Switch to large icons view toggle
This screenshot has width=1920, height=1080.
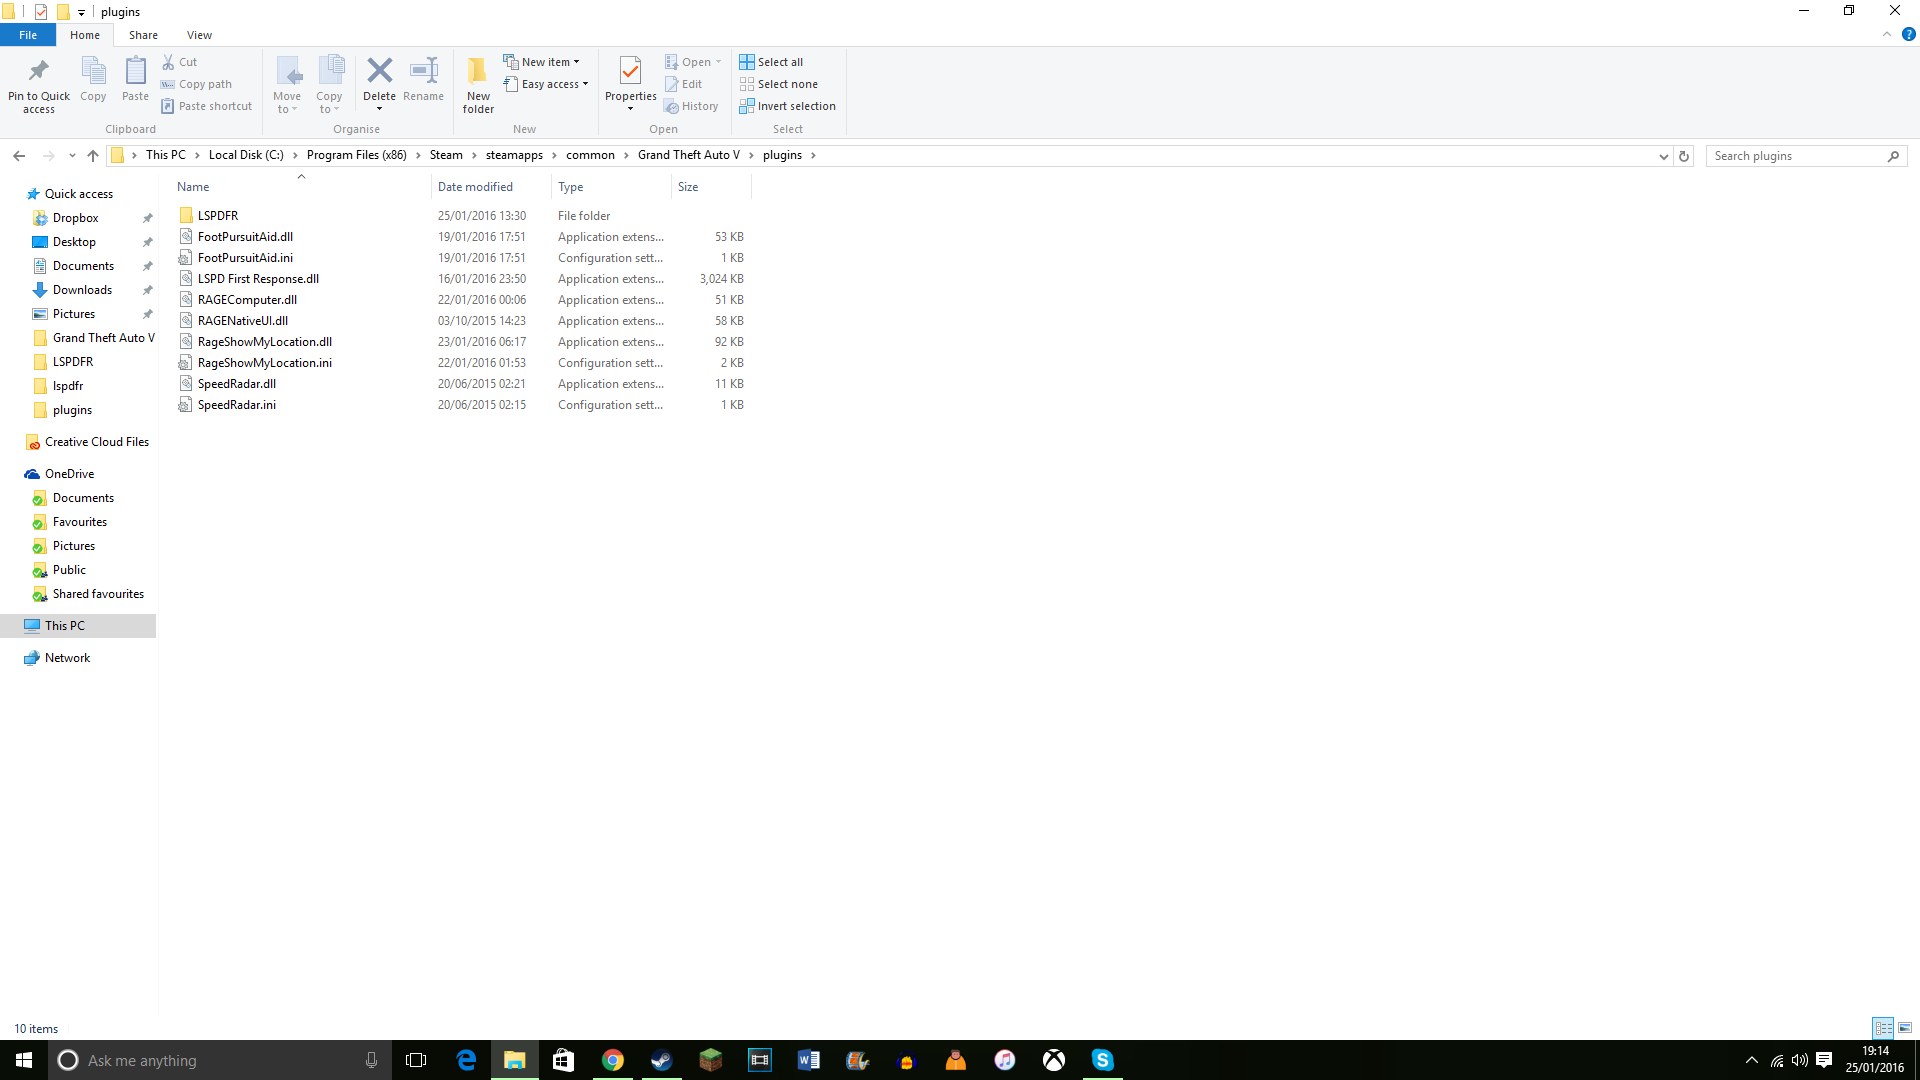pyautogui.click(x=1905, y=1028)
